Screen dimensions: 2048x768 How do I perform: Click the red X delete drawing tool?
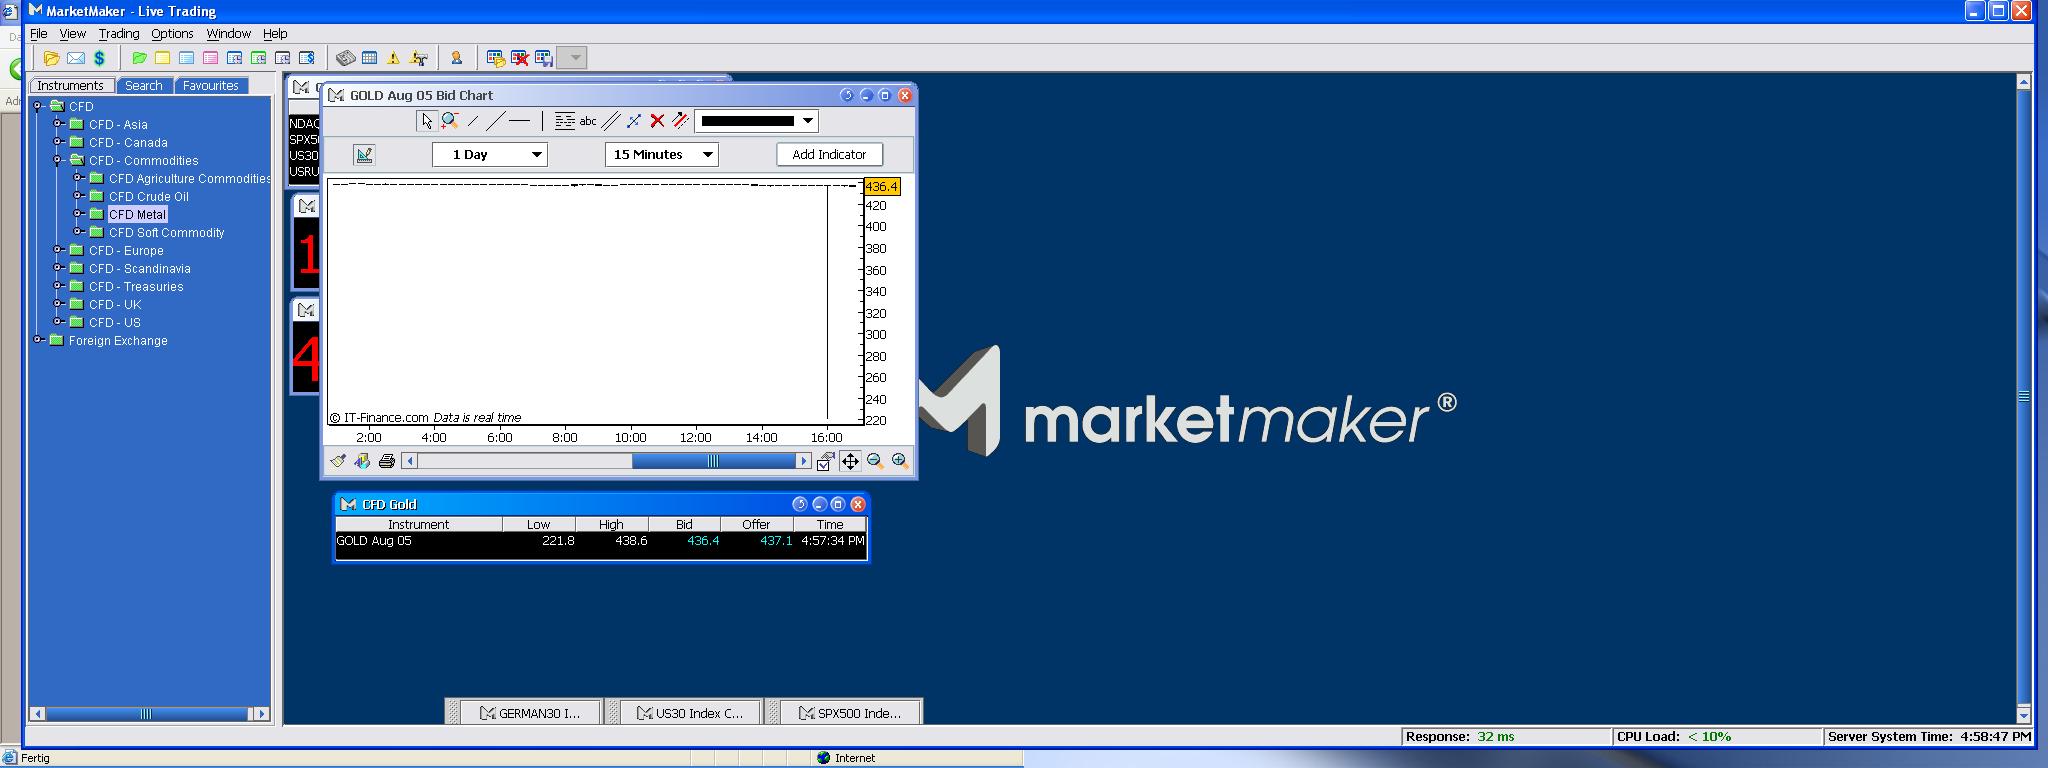click(x=657, y=121)
